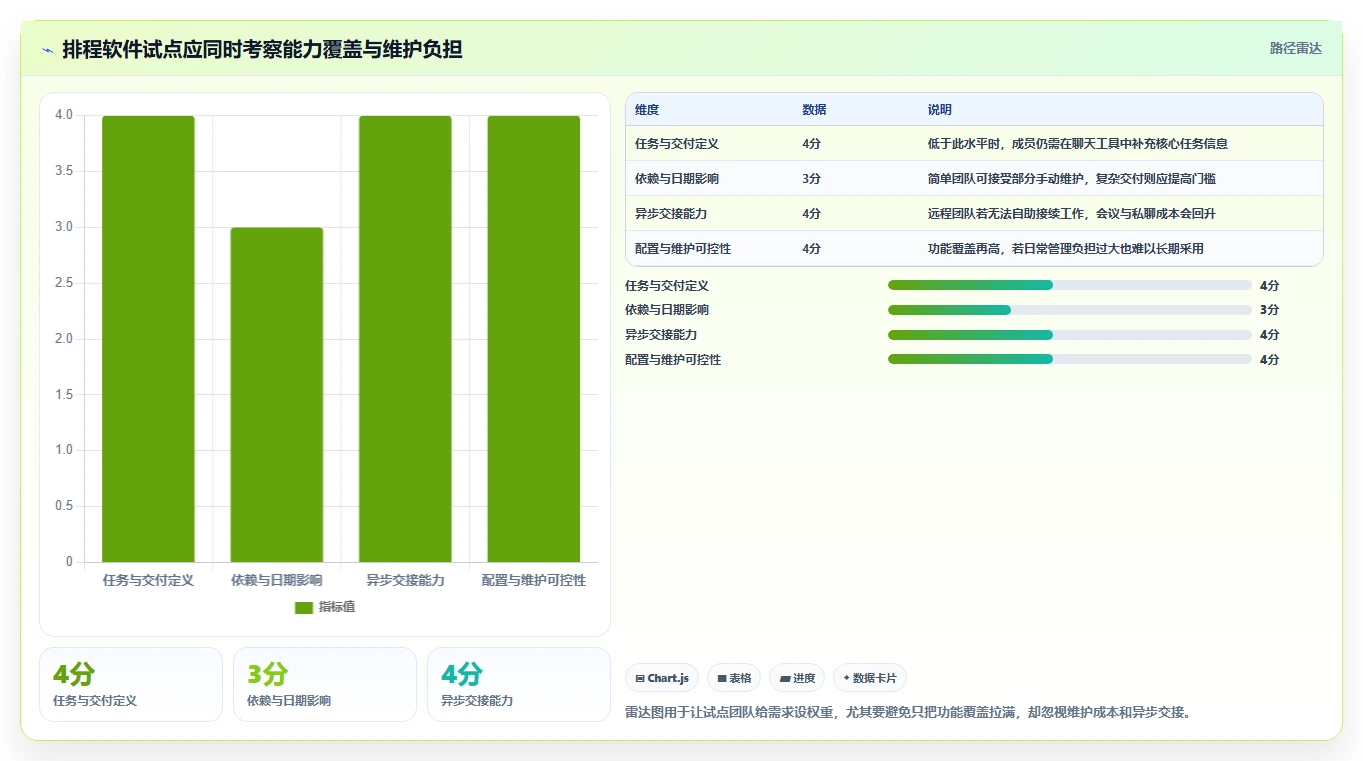Click the 异步交接能力 bar in chart
This screenshot has width=1363, height=761.
405,339
